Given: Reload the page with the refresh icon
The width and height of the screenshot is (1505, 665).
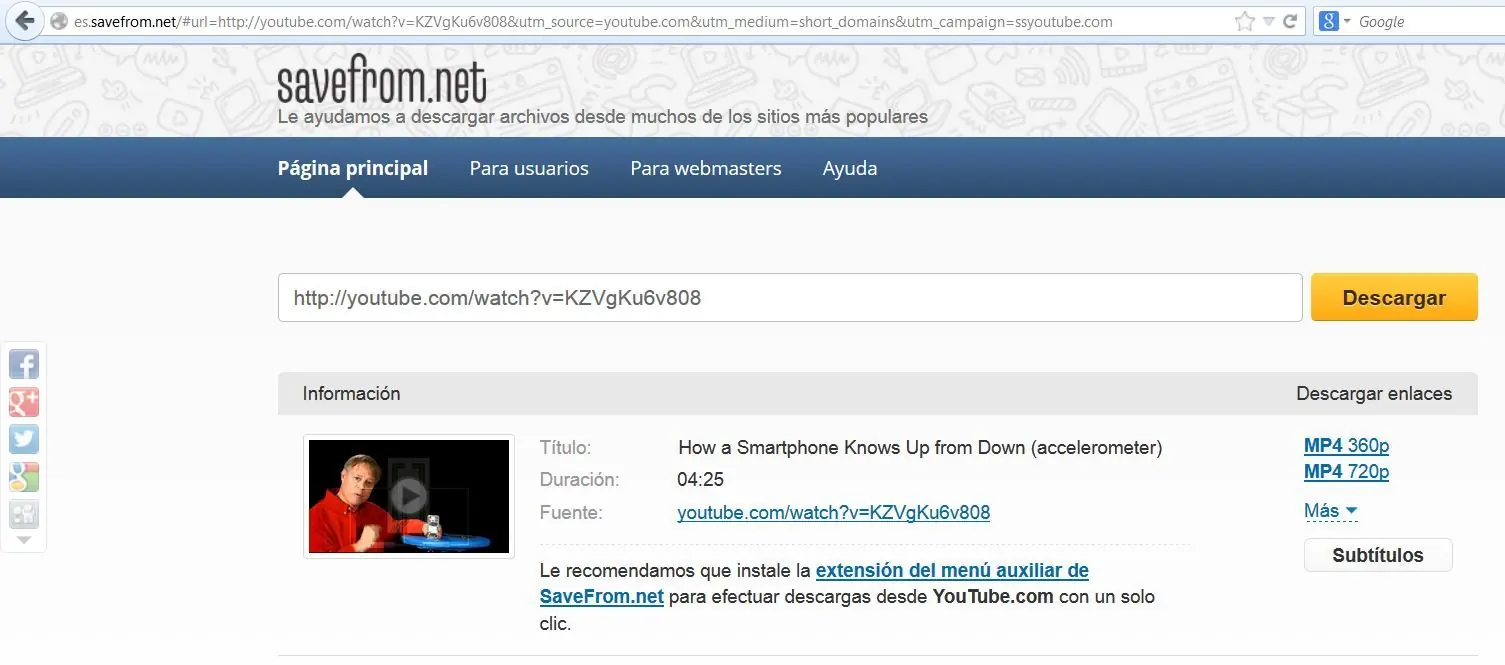Looking at the screenshot, I should [1290, 21].
